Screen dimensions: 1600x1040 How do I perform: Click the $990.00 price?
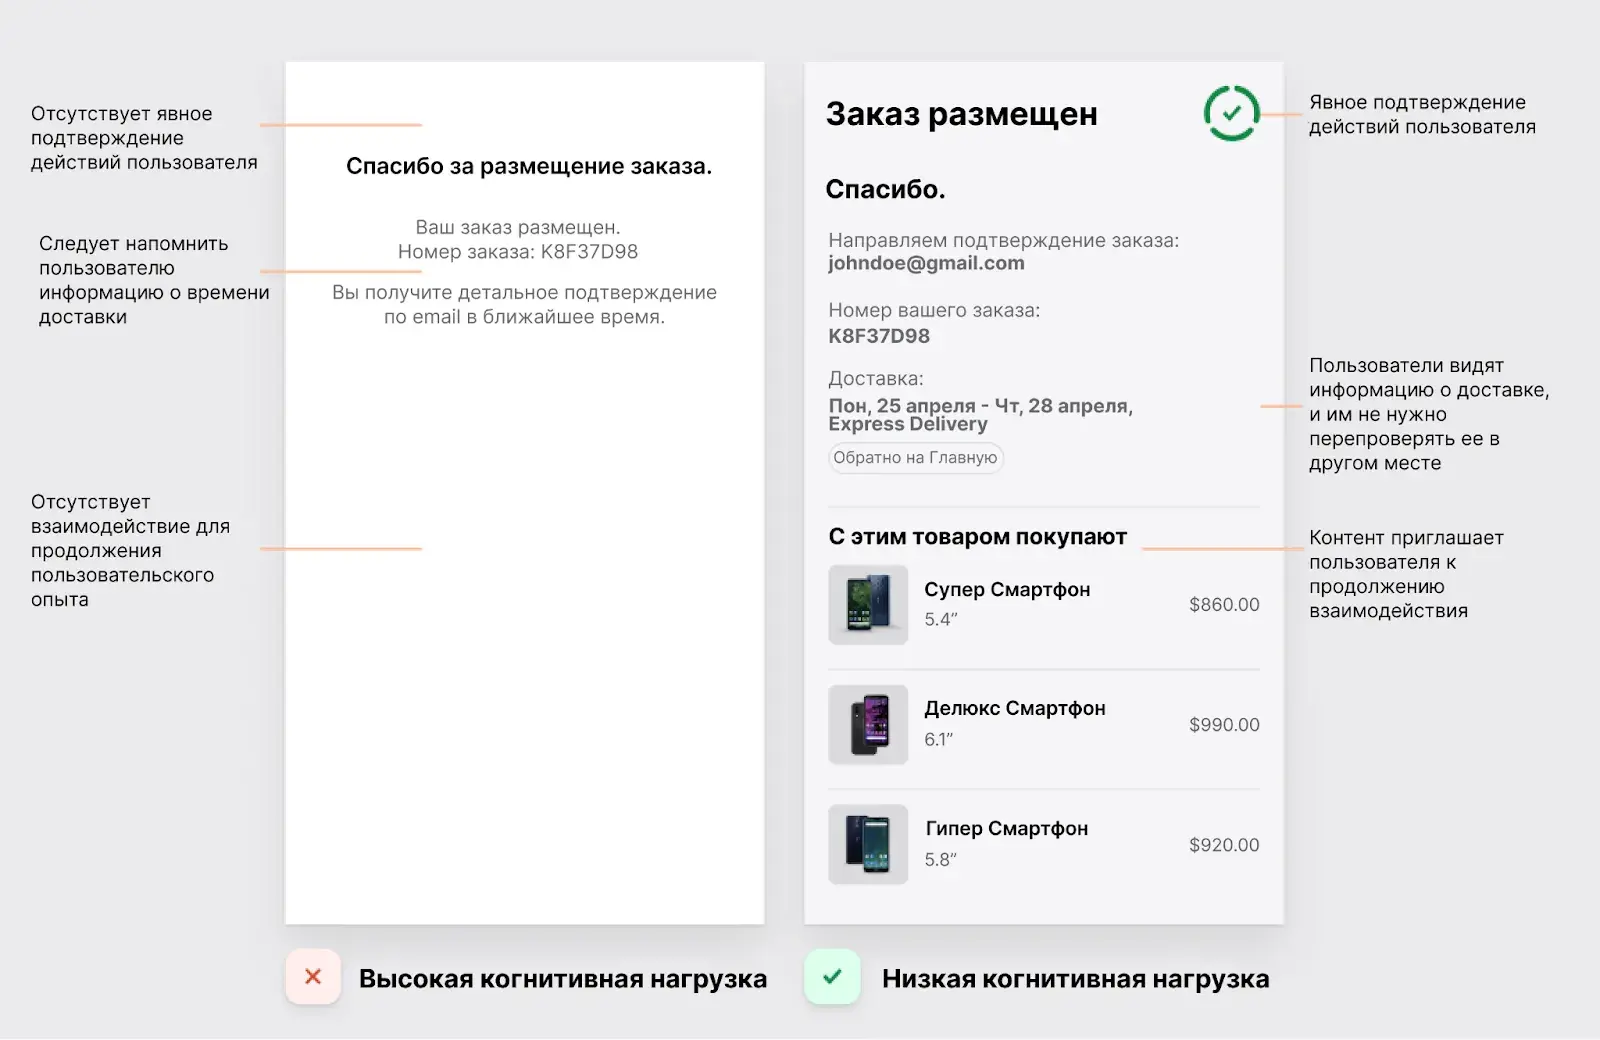(x=1224, y=725)
